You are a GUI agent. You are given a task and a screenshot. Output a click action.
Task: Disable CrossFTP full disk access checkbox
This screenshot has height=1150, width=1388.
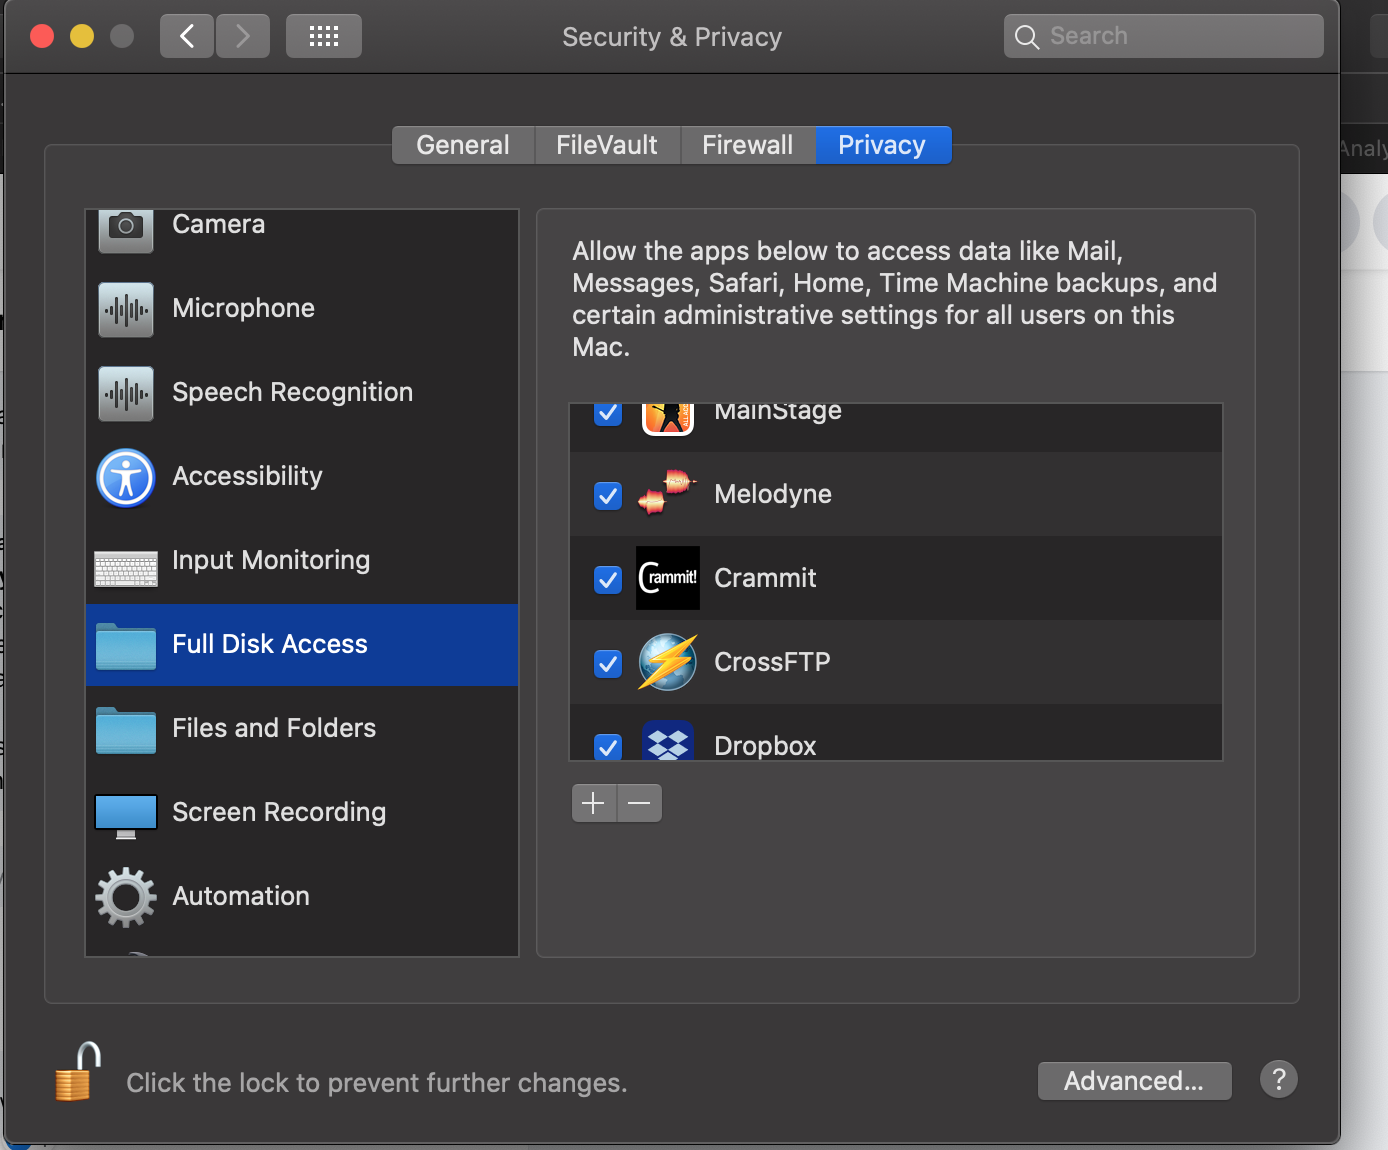[x=608, y=664]
